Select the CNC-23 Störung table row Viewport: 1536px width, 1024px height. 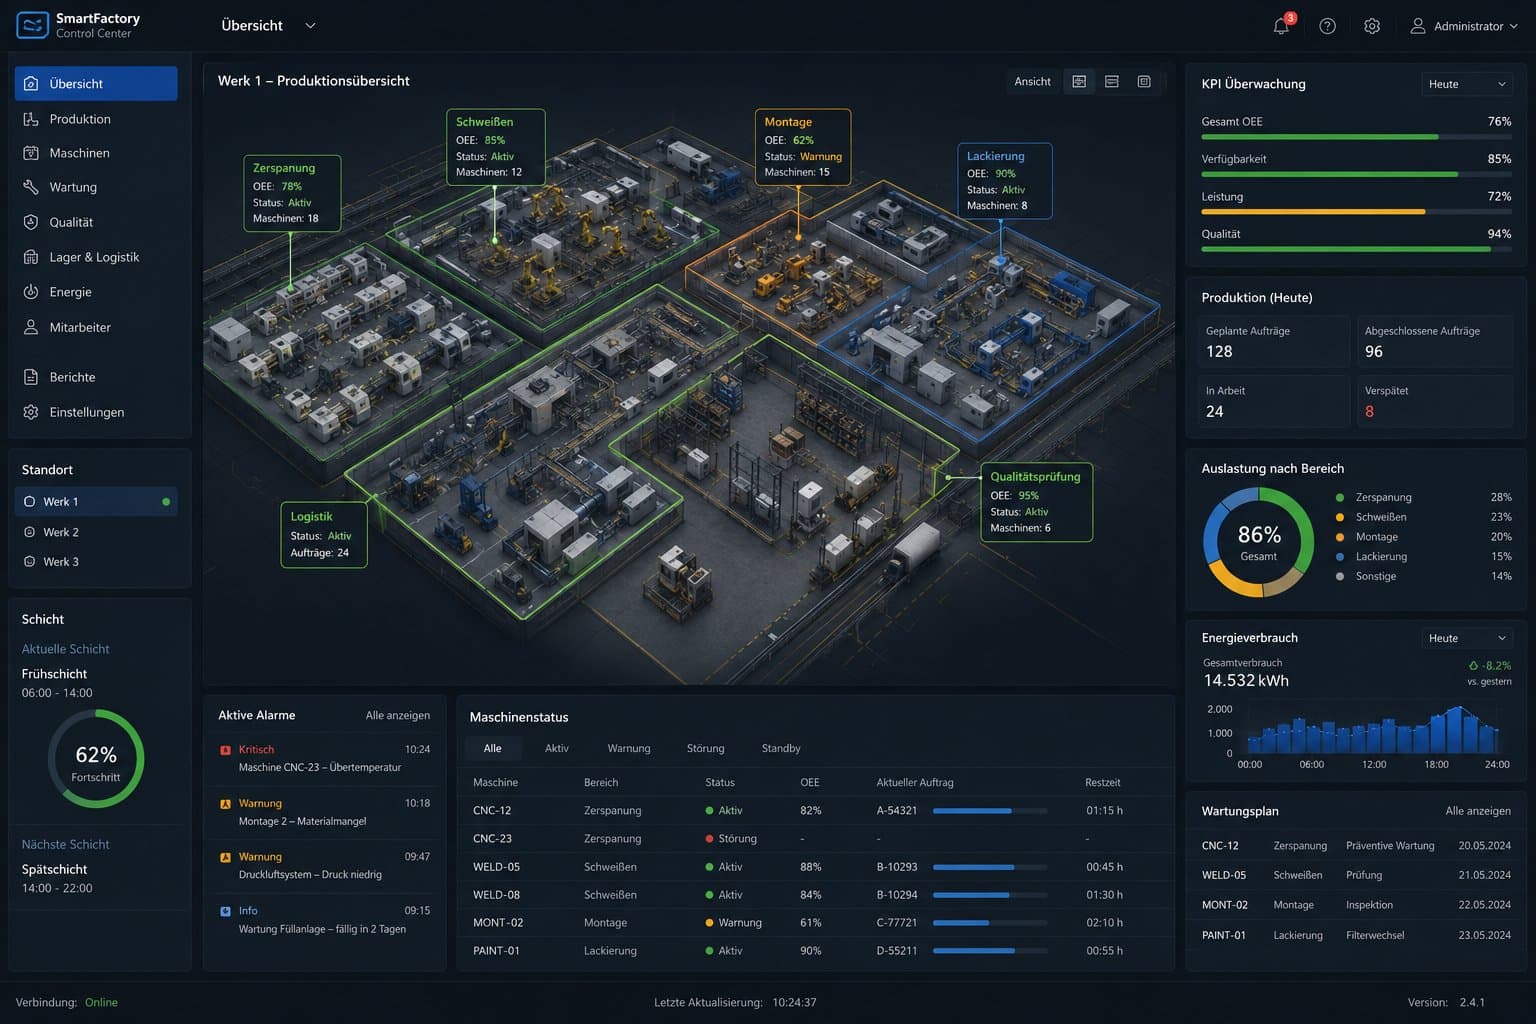[814, 839]
